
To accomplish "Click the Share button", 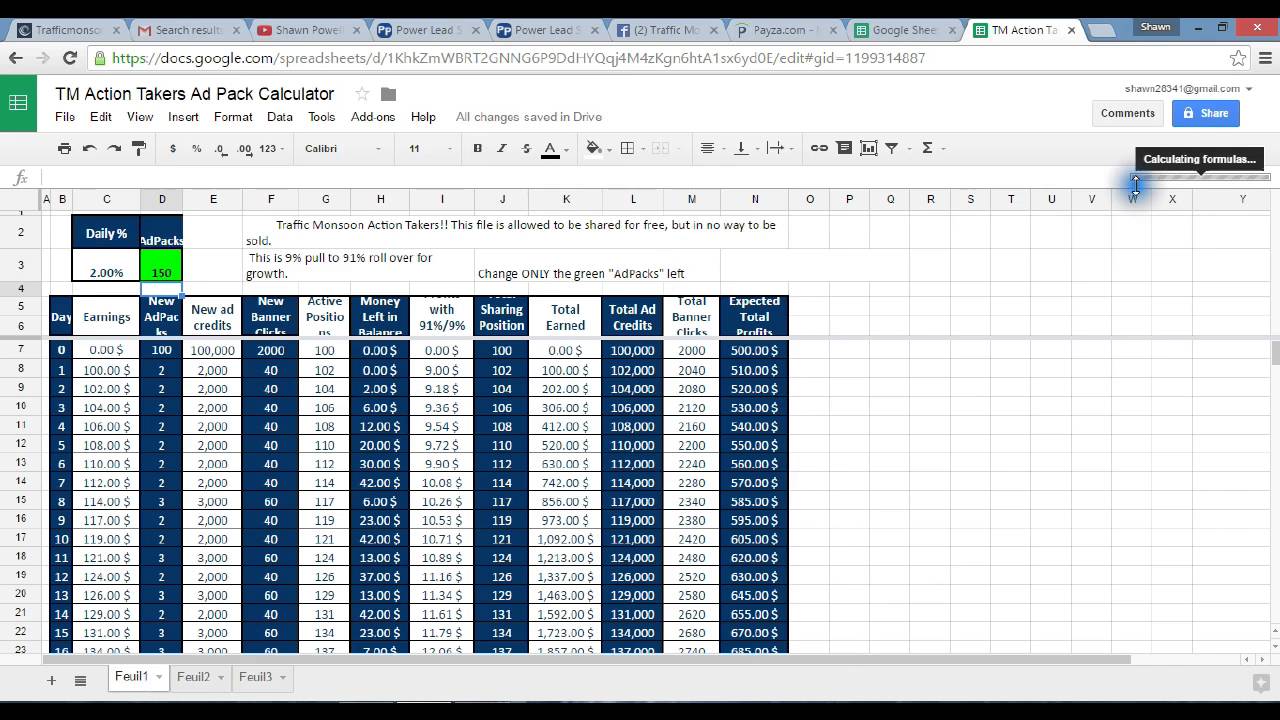I will (1206, 113).
